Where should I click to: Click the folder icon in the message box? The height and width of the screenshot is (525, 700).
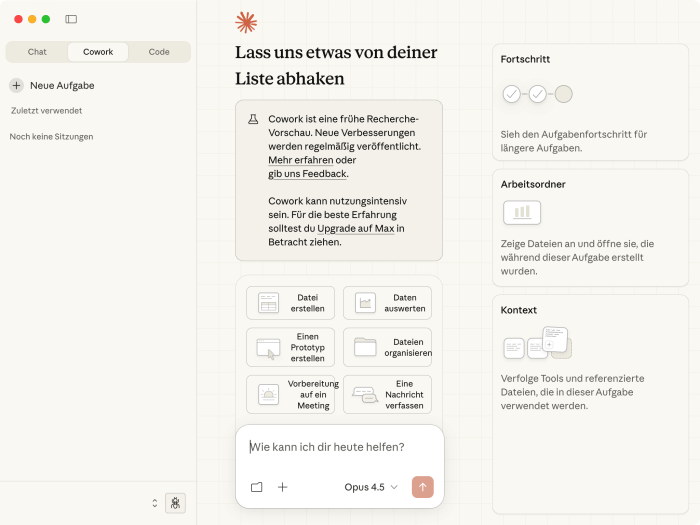tap(257, 487)
